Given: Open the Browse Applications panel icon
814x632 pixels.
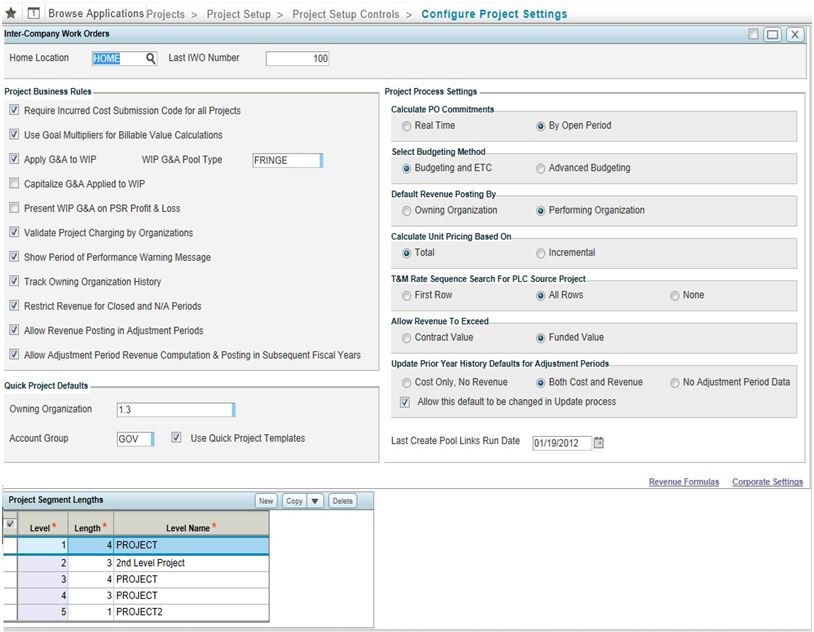Looking at the screenshot, I should 33,14.
